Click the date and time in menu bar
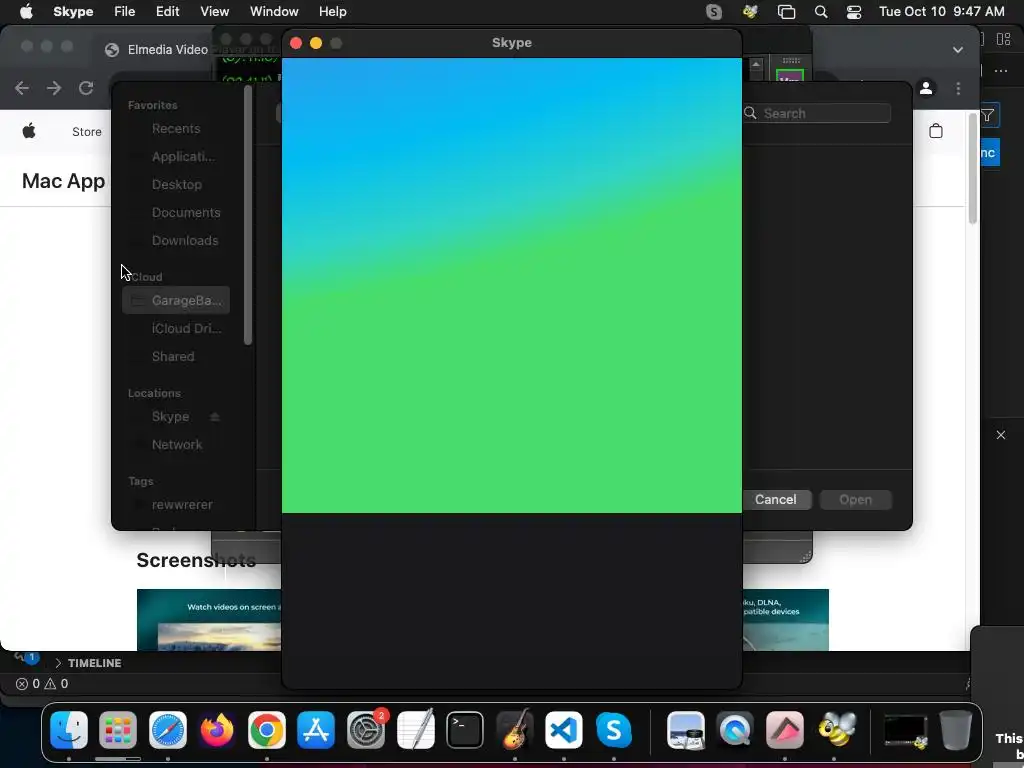 941,12
